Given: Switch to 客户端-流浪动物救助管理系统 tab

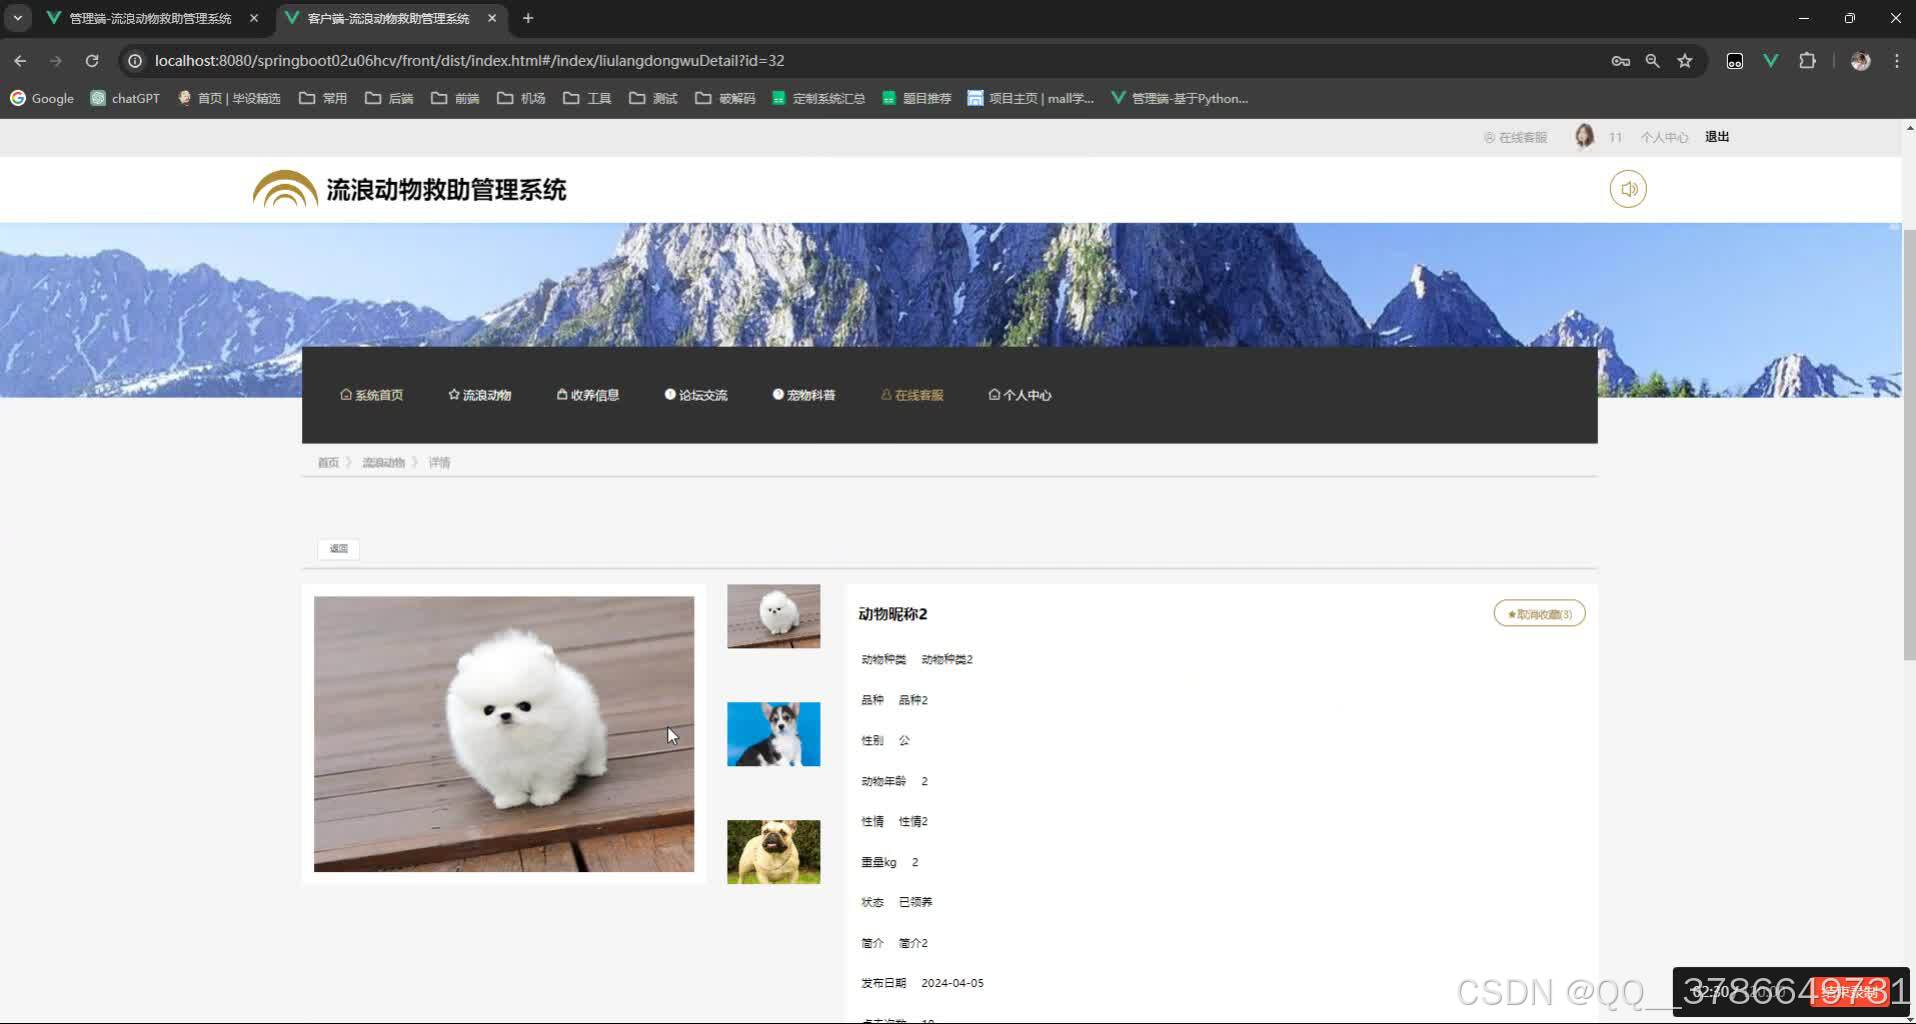Looking at the screenshot, I should (x=388, y=18).
